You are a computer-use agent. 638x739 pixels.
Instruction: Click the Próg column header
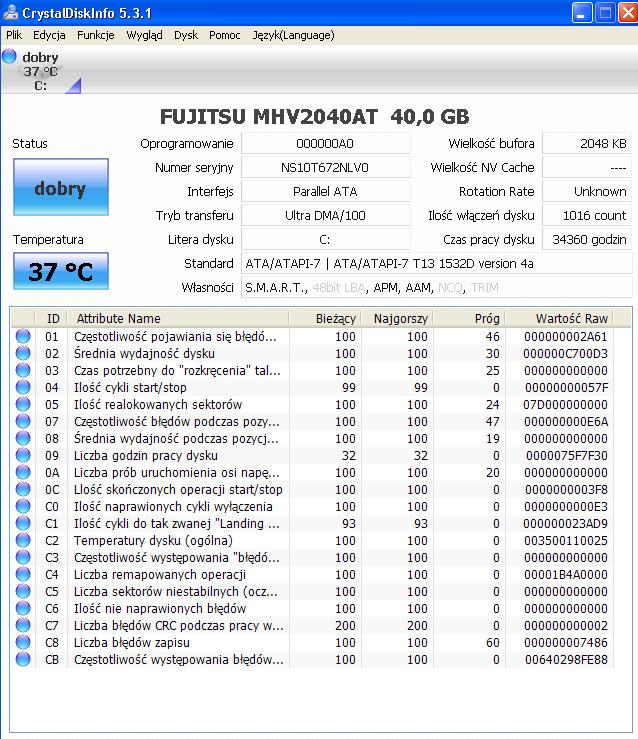click(x=469, y=319)
